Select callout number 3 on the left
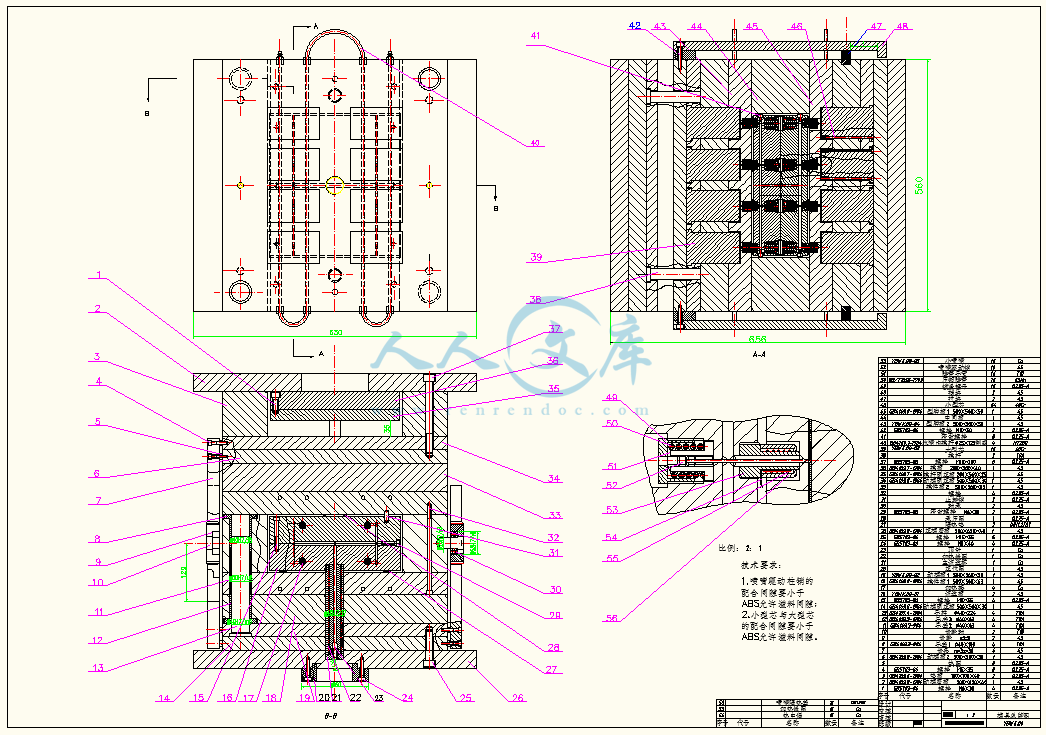This screenshot has width=1046, height=735. 97,357
